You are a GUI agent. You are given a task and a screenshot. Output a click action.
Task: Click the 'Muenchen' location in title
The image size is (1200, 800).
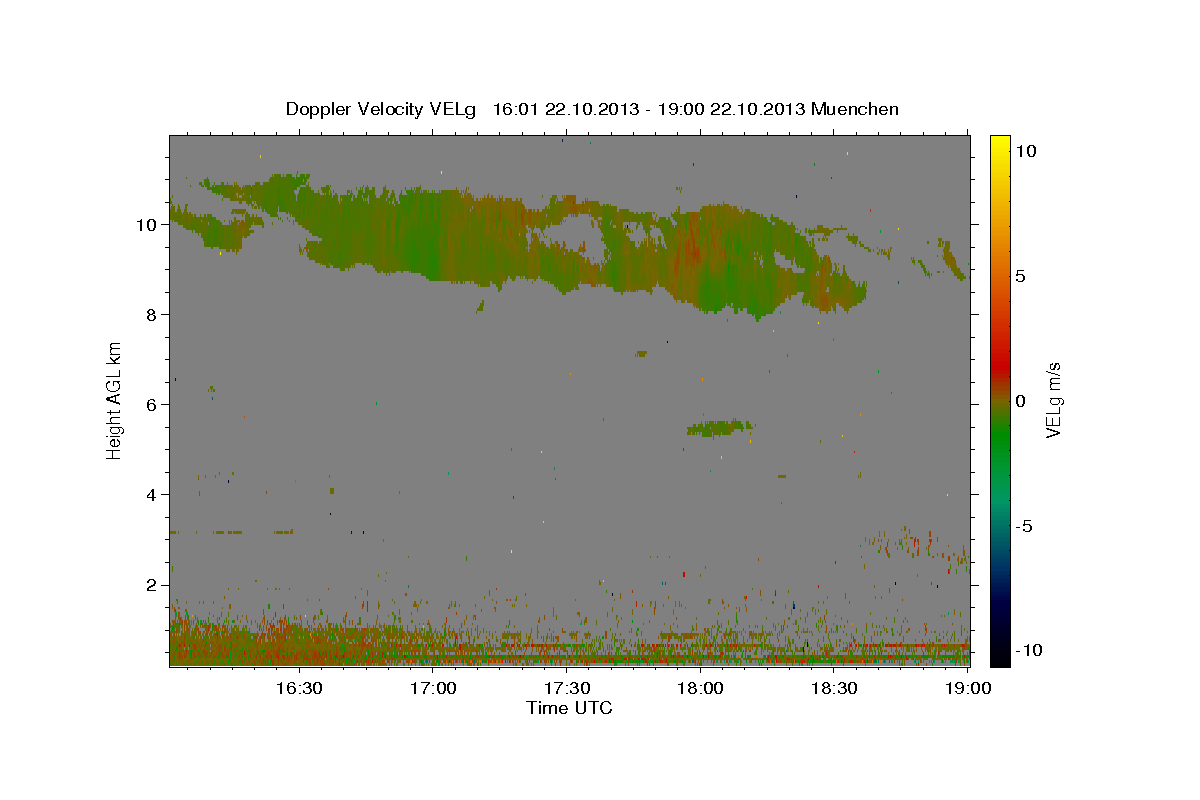855,109
